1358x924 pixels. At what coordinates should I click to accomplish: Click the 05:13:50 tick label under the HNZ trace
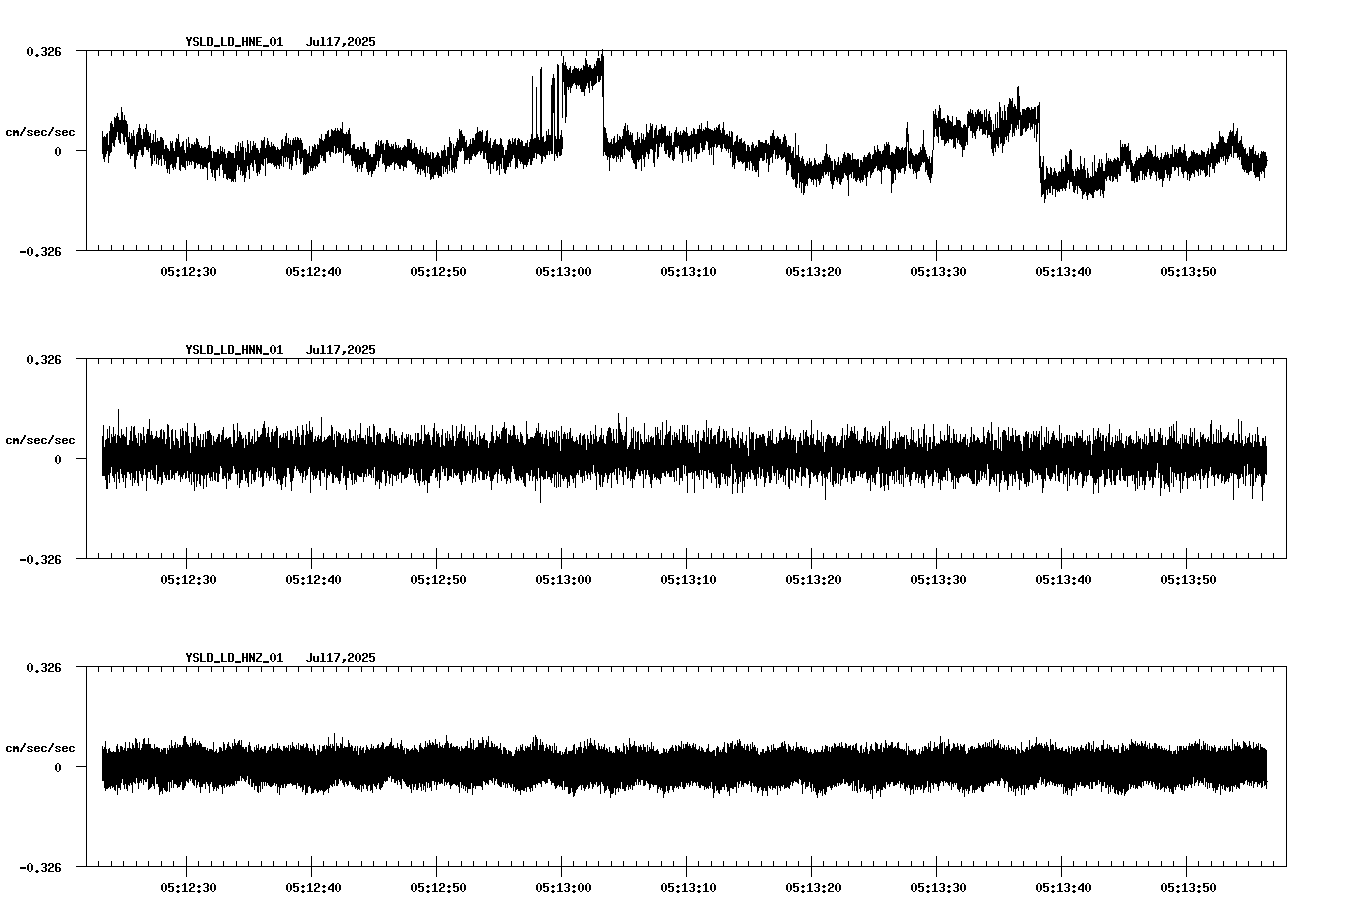pos(1189,886)
